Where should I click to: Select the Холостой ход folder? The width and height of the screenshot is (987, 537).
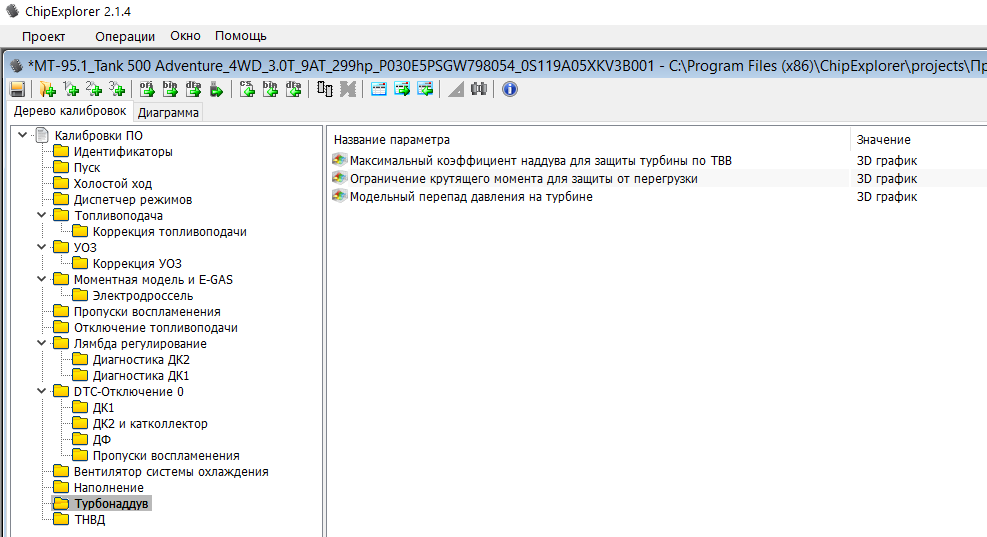pyautogui.click(x=112, y=184)
